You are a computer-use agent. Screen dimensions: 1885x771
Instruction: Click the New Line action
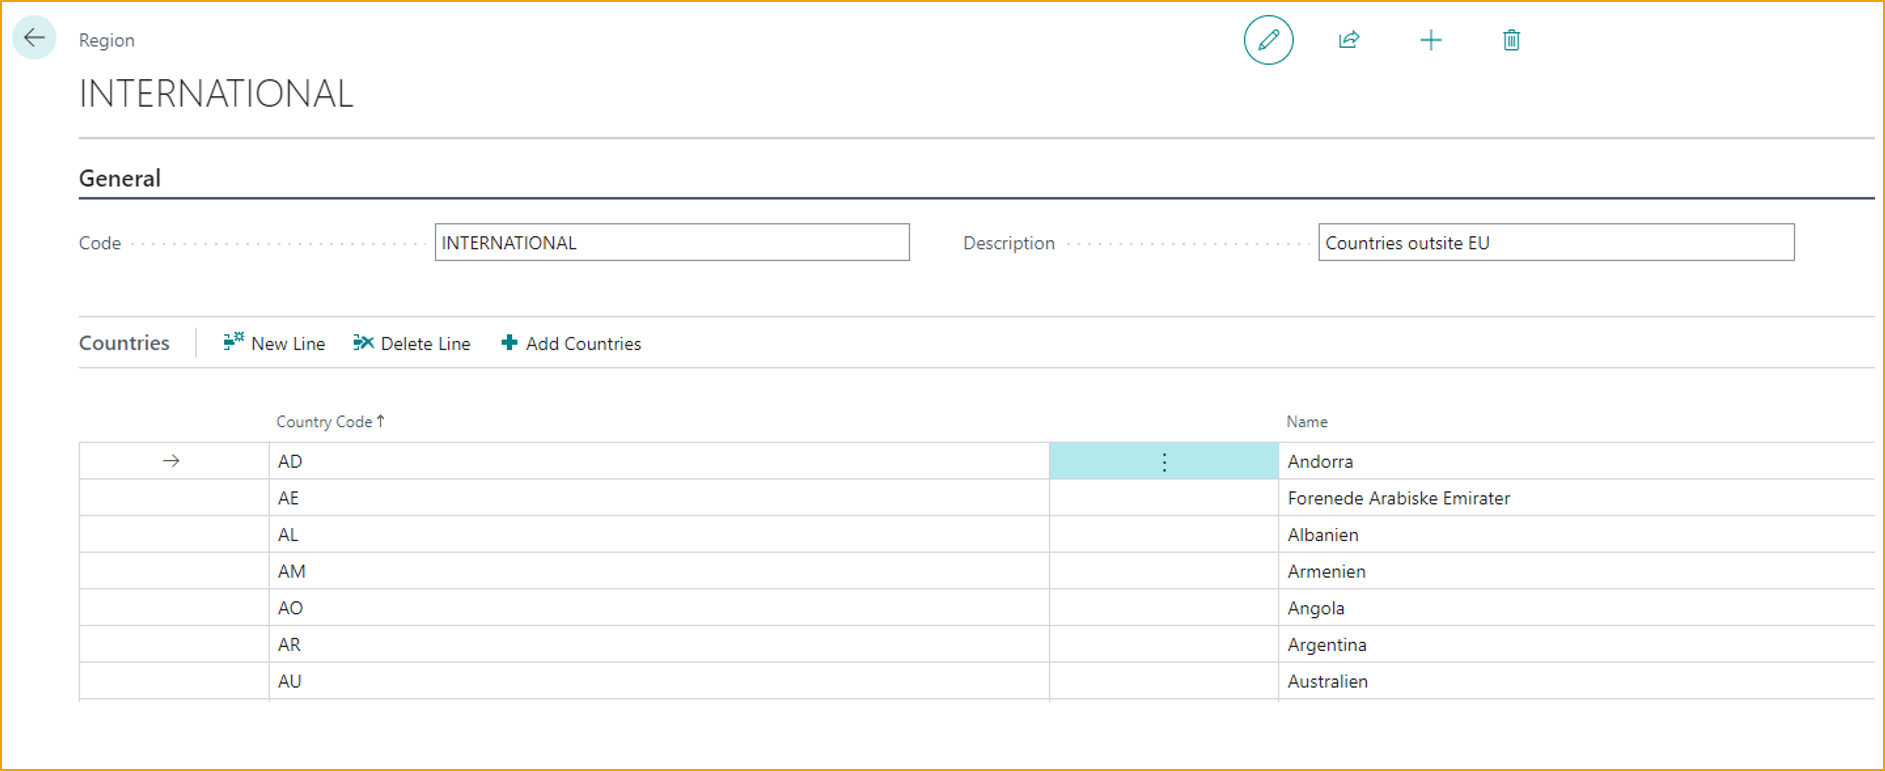click(275, 343)
